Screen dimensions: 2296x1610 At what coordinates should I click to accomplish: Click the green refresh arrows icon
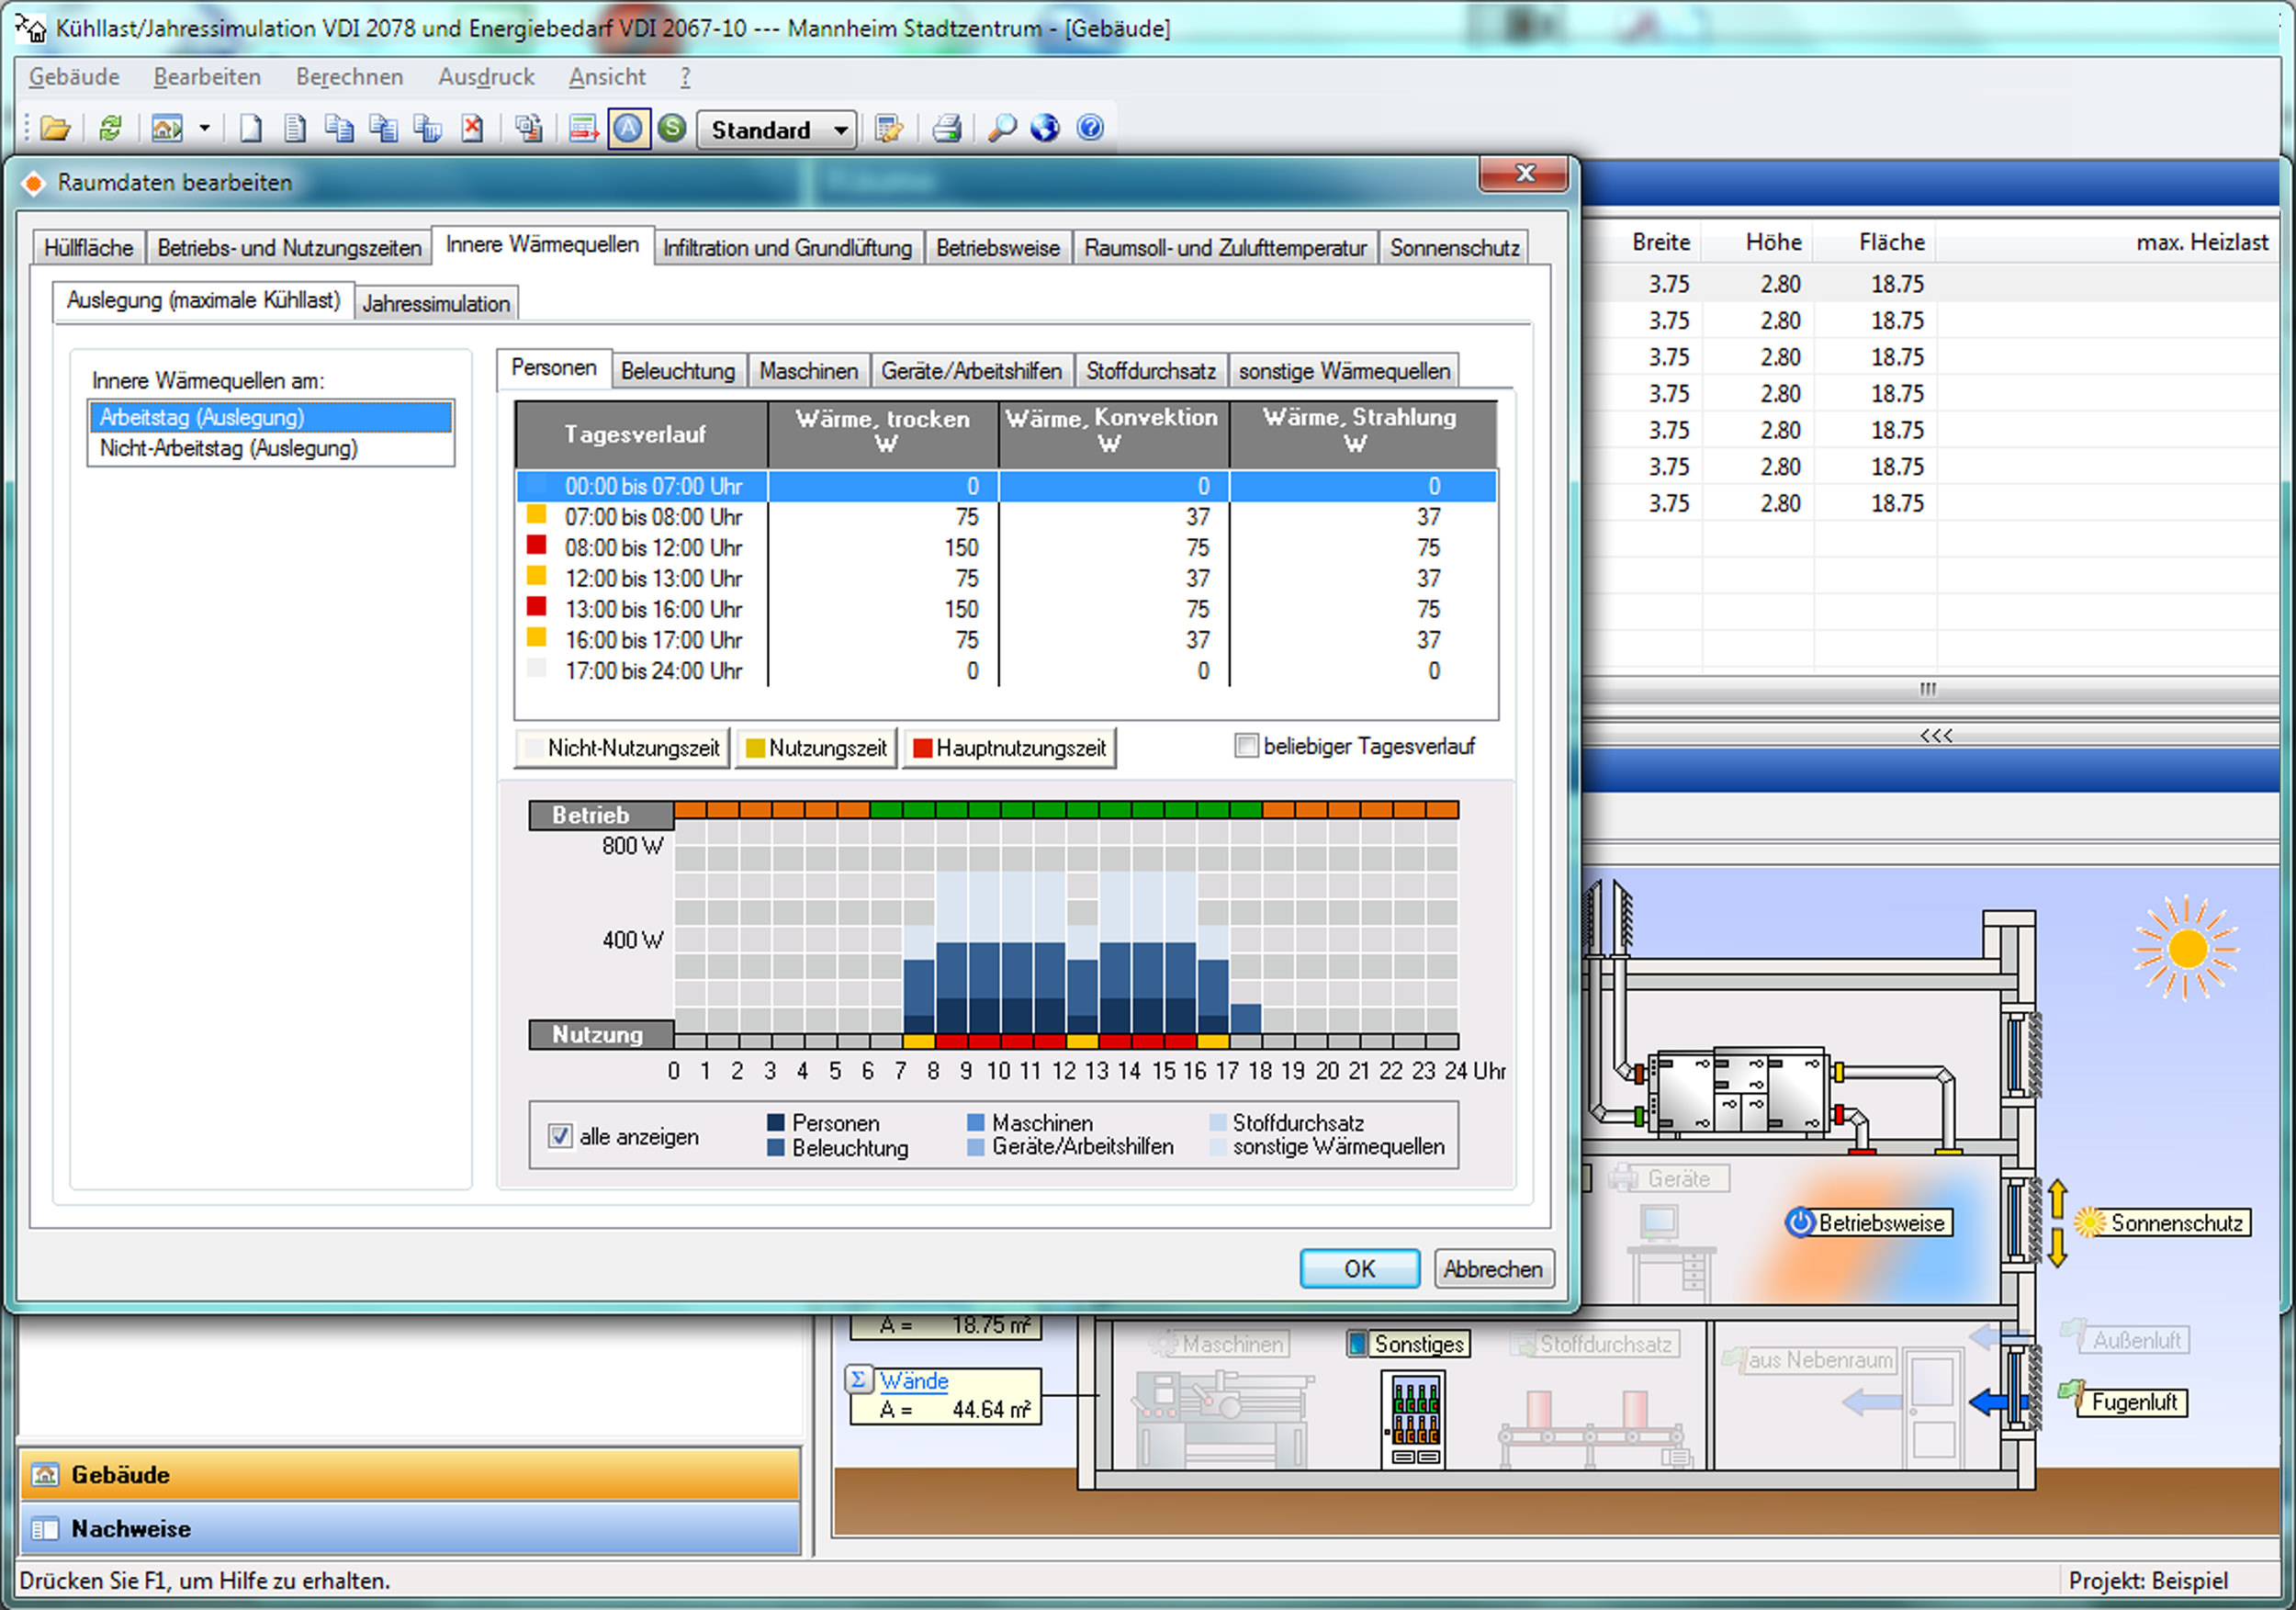click(110, 129)
